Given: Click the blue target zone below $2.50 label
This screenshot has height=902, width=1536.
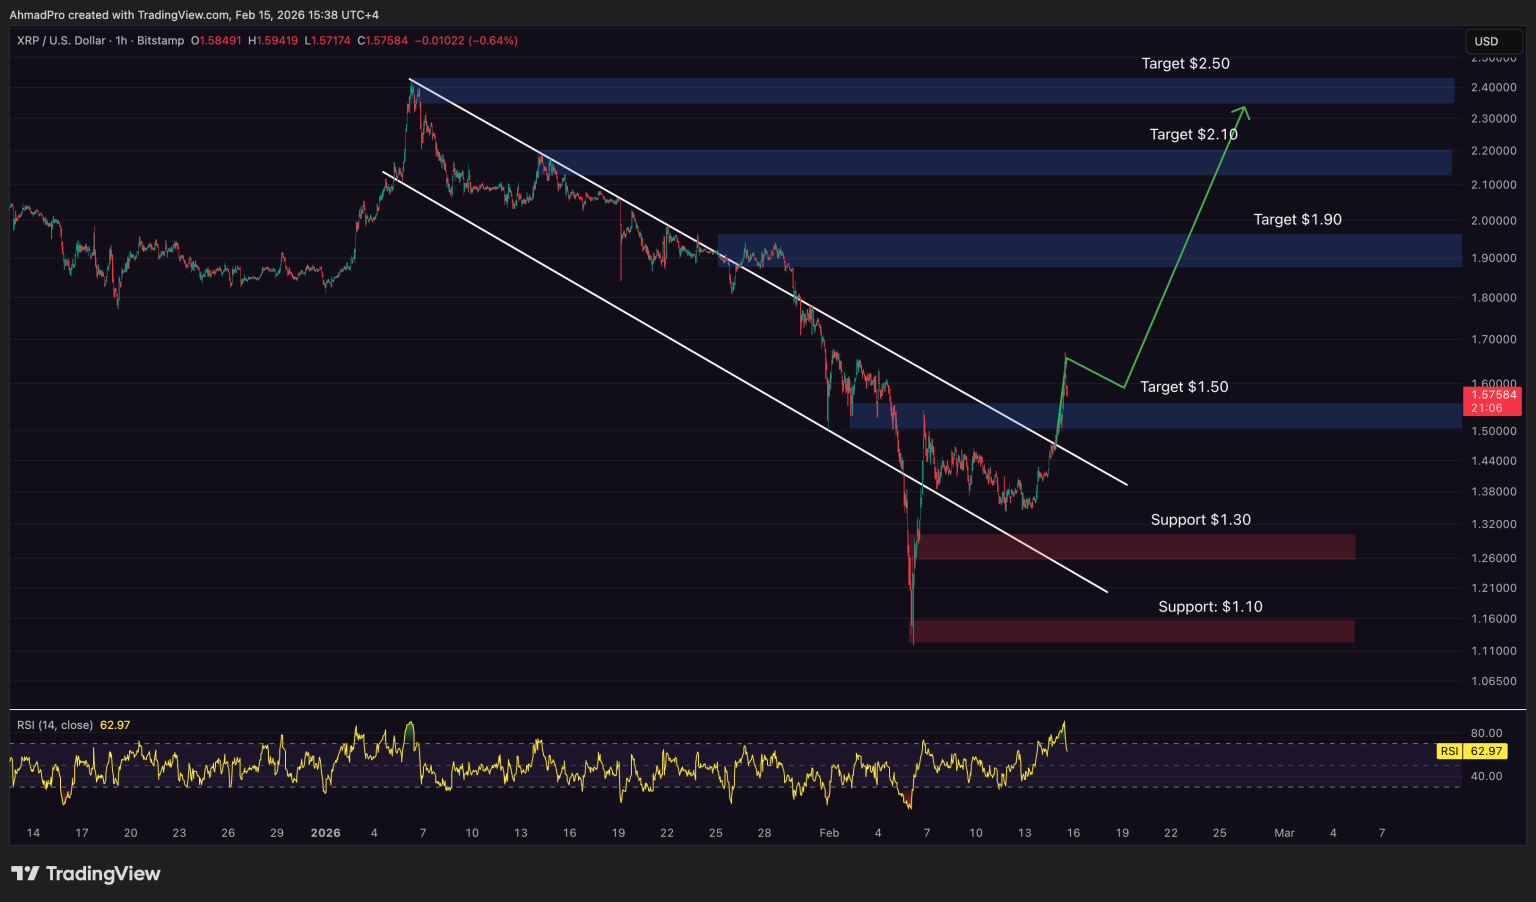Looking at the screenshot, I should (x=930, y=91).
